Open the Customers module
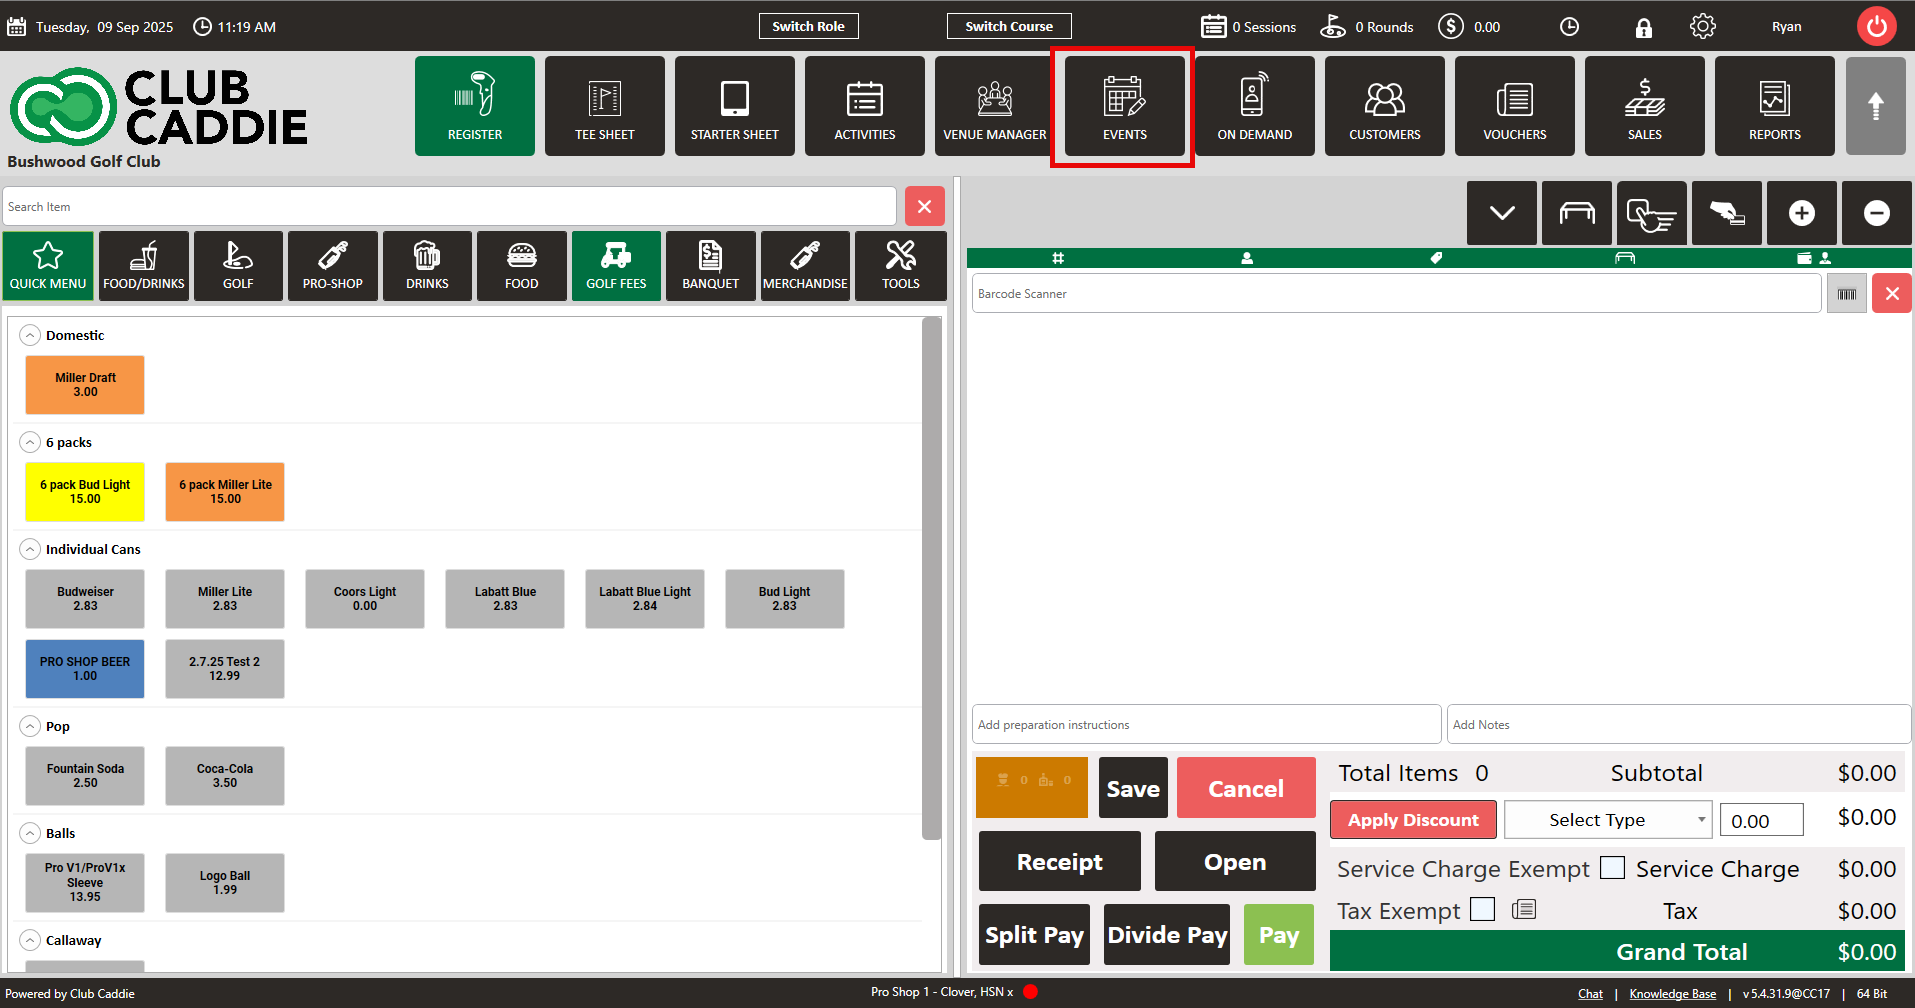Screen dimensions: 1915x1008 (x=1385, y=106)
